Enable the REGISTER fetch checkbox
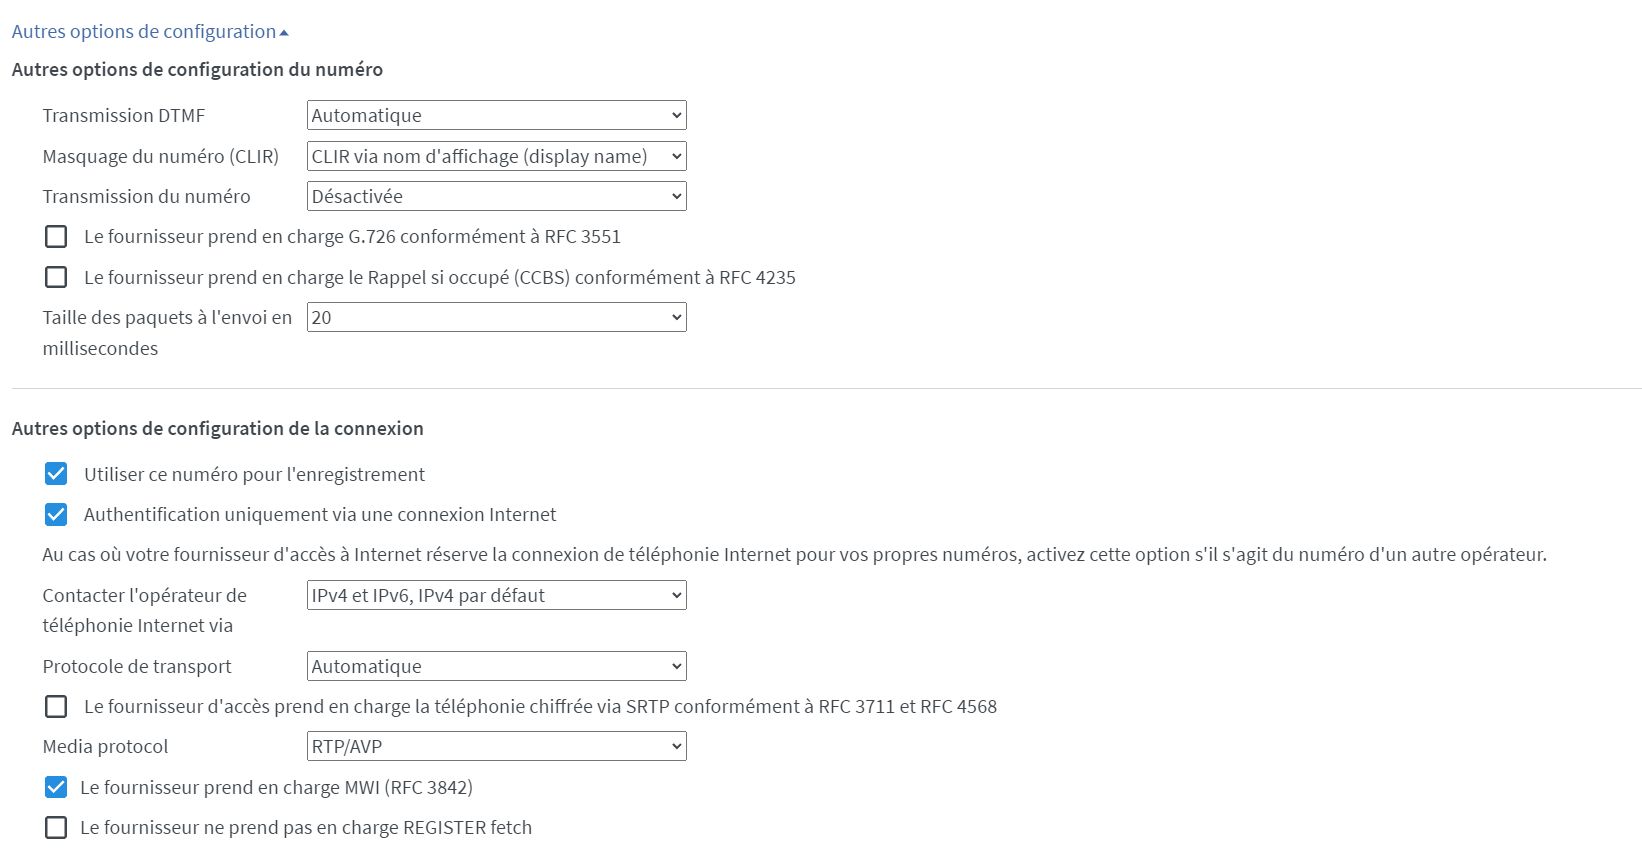 [56, 827]
